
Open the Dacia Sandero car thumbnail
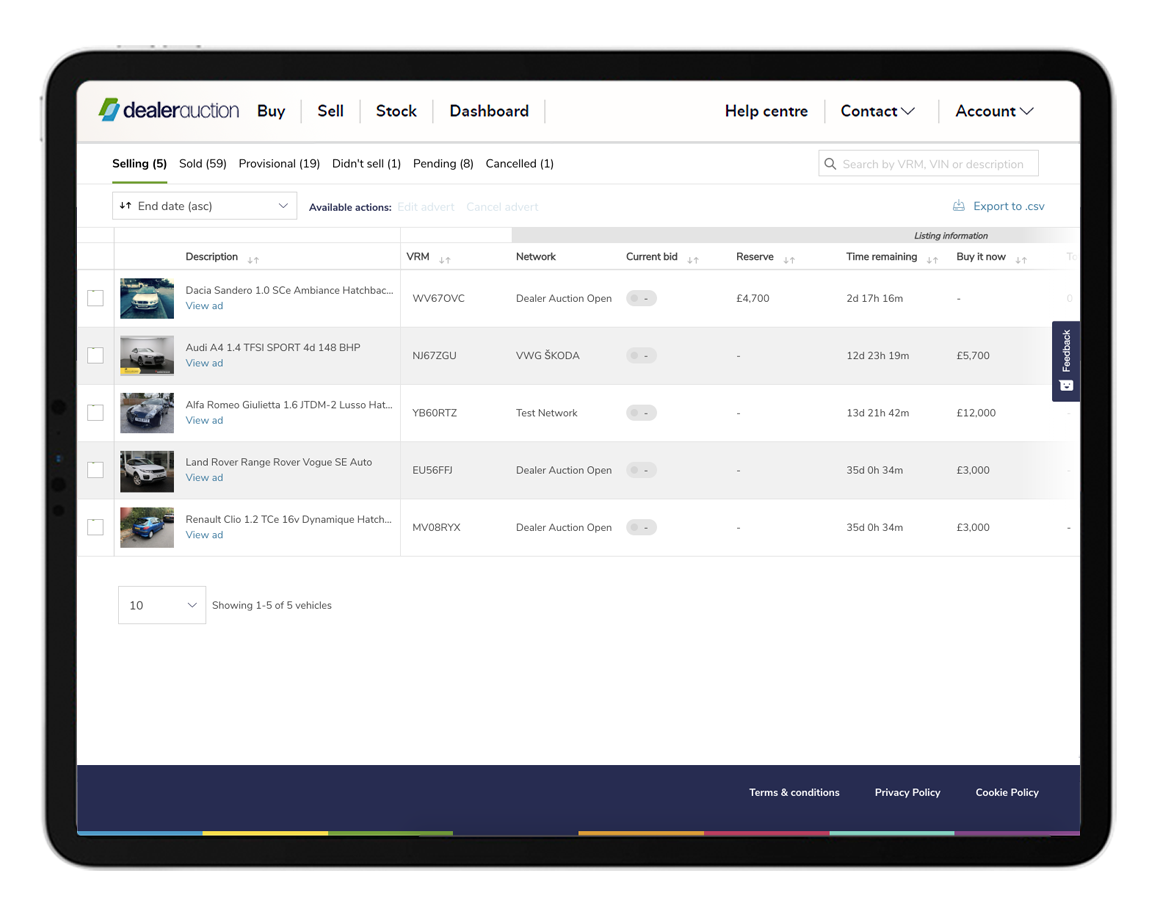click(147, 298)
